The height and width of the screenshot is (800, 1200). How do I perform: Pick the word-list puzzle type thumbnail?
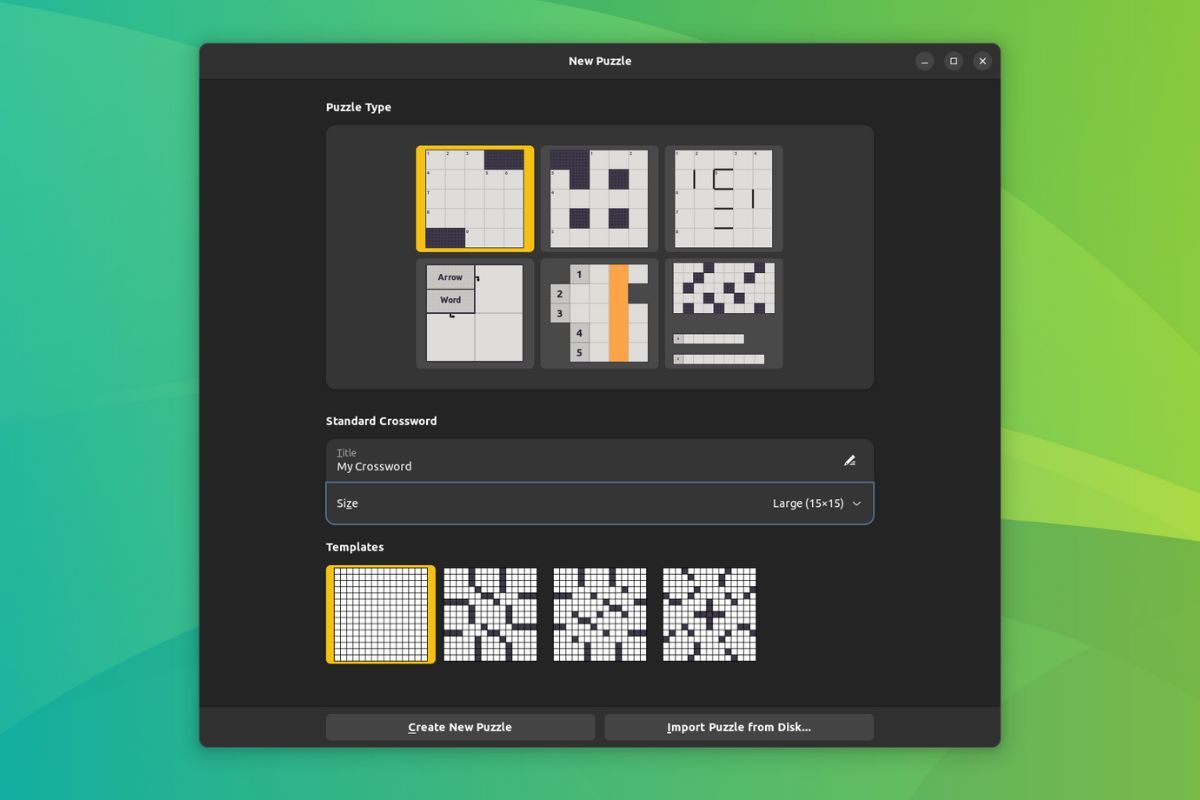pyautogui.click(x=723, y=313)
